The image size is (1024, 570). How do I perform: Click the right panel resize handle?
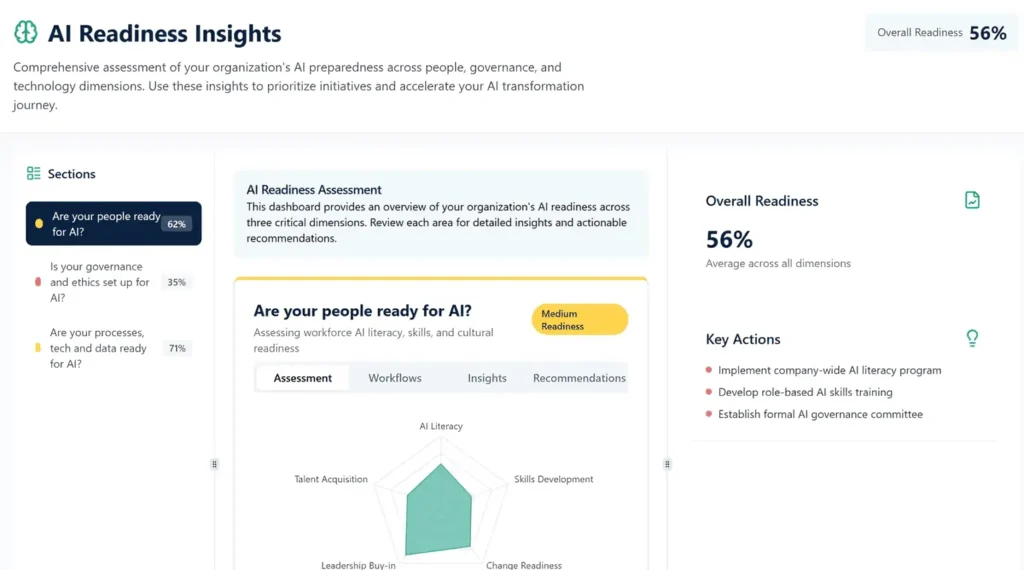click(x=667, y=464)
